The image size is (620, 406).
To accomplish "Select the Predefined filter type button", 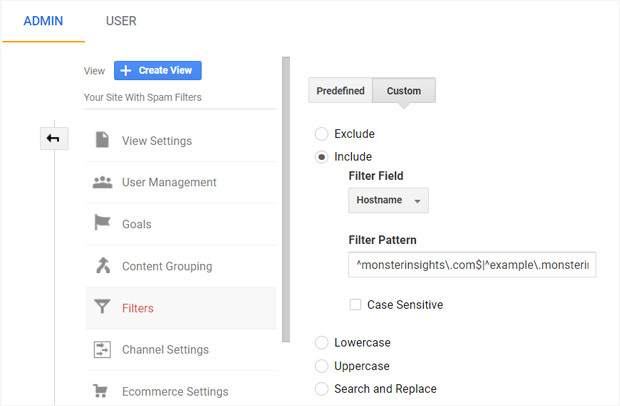I will pos(340,91).
